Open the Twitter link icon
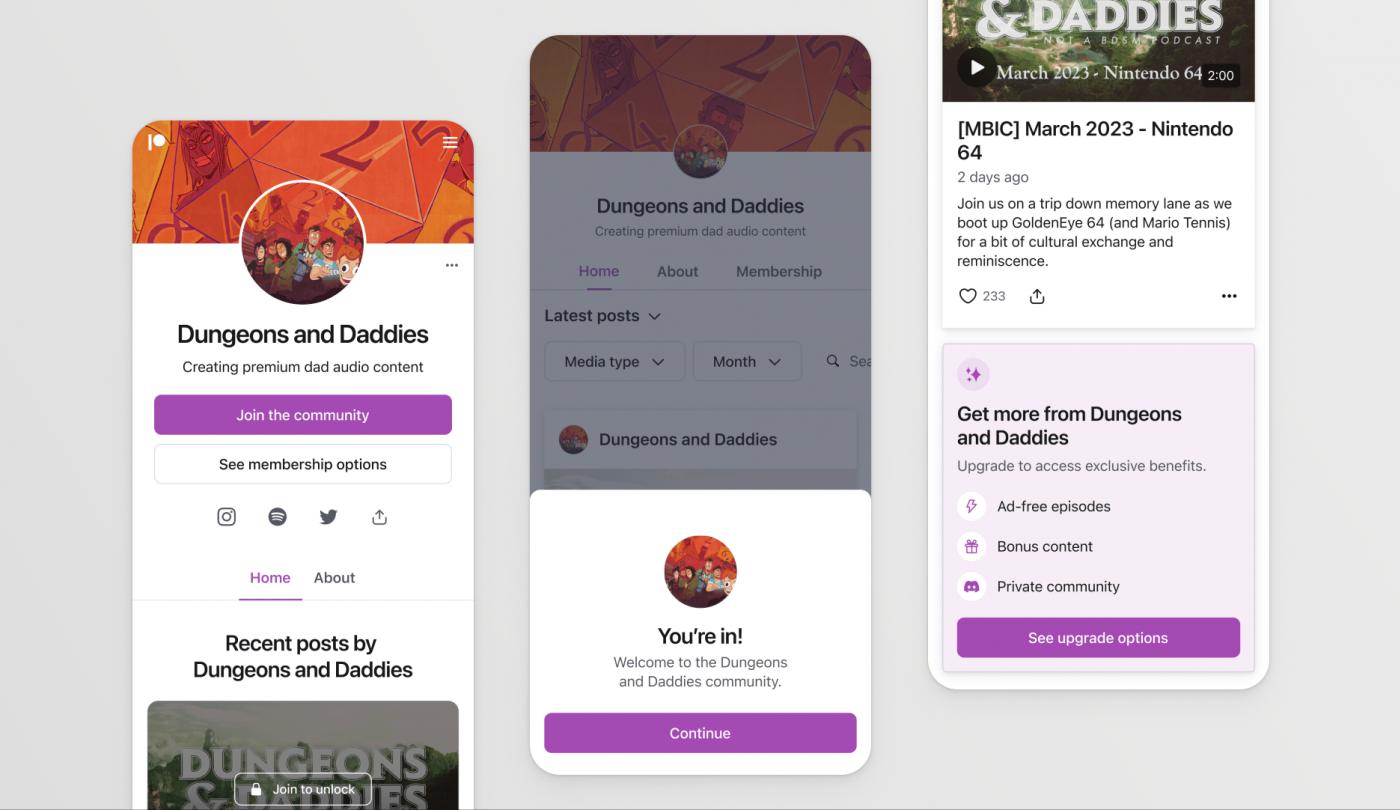The image size is (1400, 810). point(328,517)
